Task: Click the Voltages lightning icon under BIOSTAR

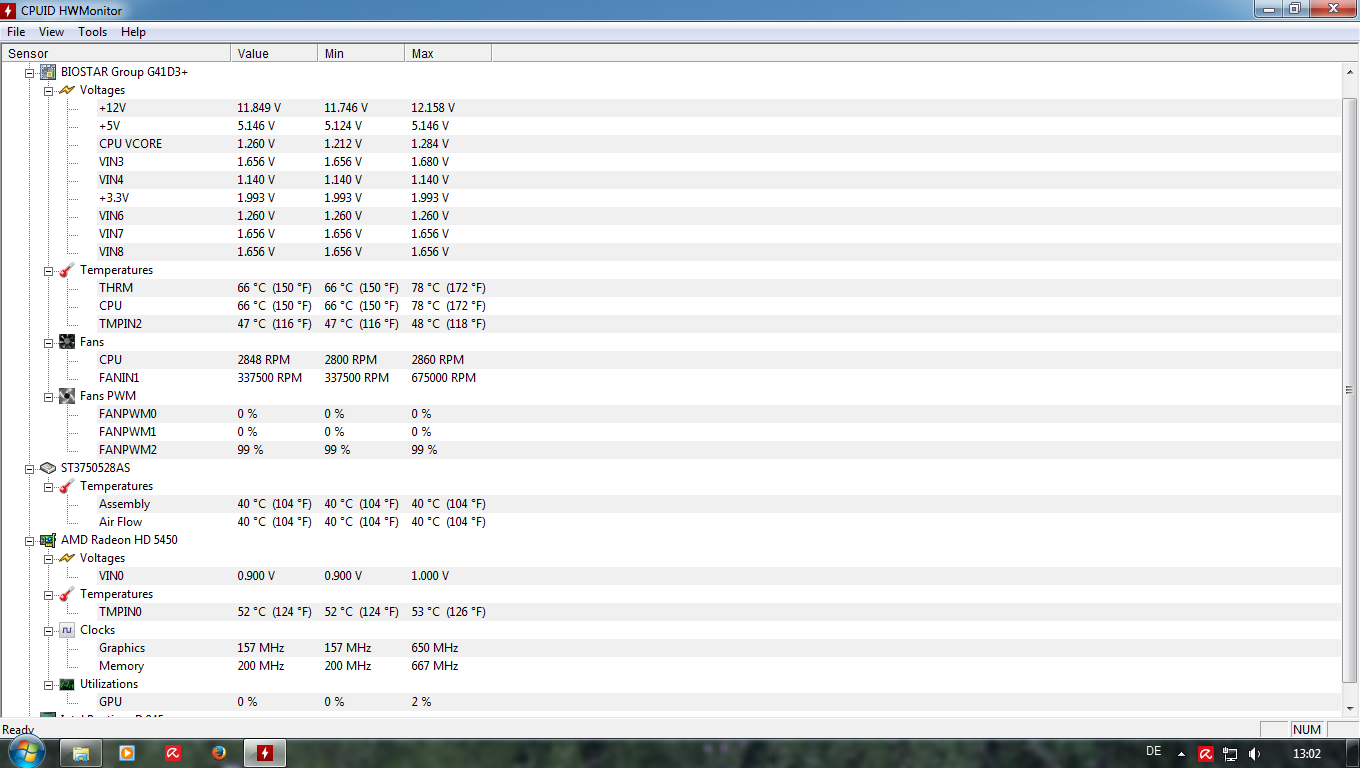Action: [67, 90]
